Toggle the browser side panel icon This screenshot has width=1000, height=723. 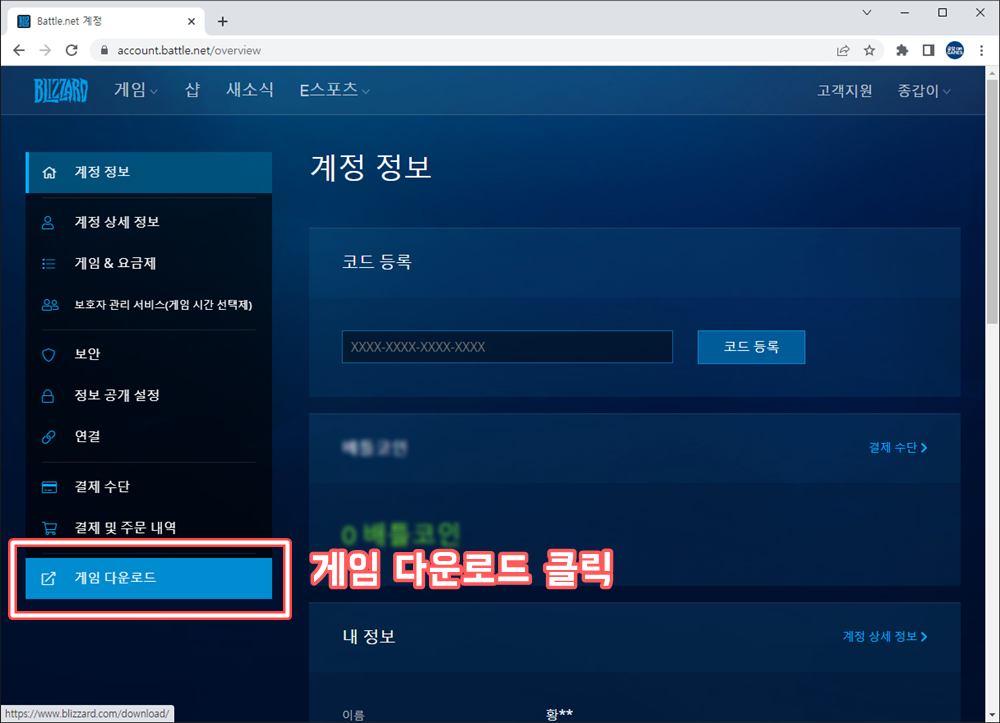[929, 50]
